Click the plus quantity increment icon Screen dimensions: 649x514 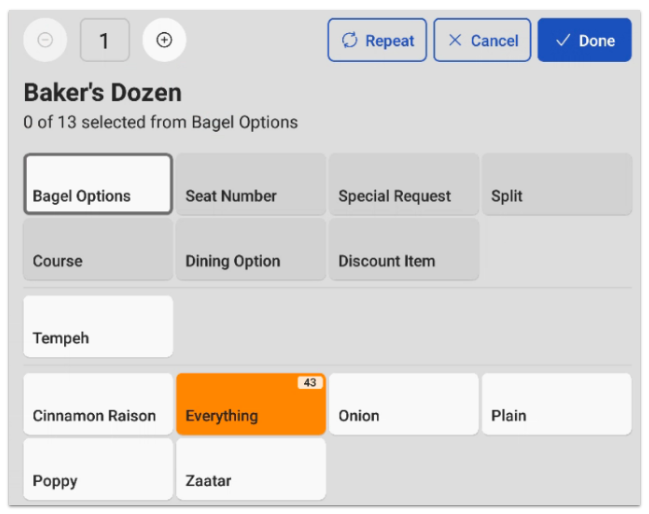[164, 40]
